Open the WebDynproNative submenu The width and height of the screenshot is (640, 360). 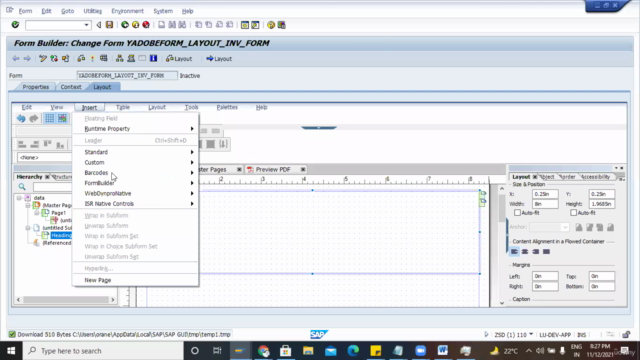136,193
